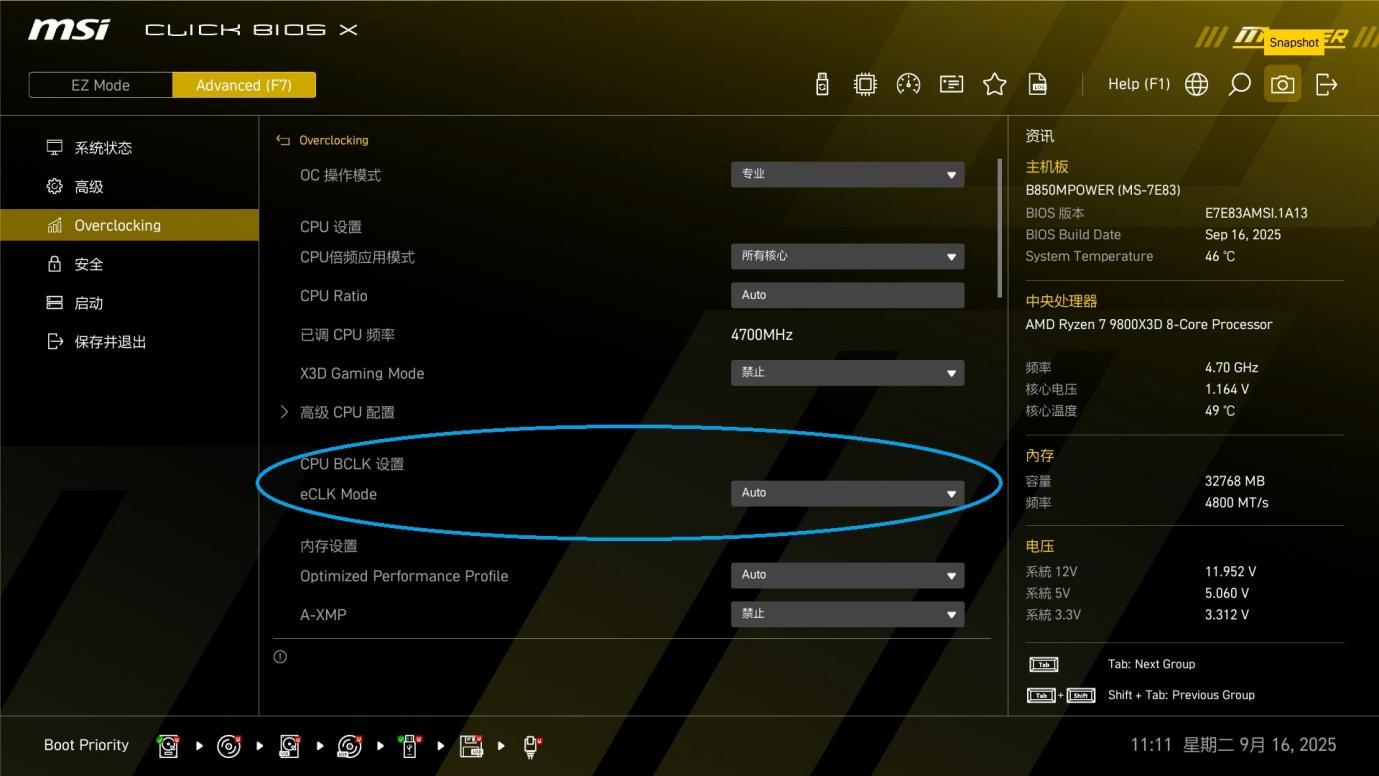Select the USB optical disc boot icon

pos(349,746)
